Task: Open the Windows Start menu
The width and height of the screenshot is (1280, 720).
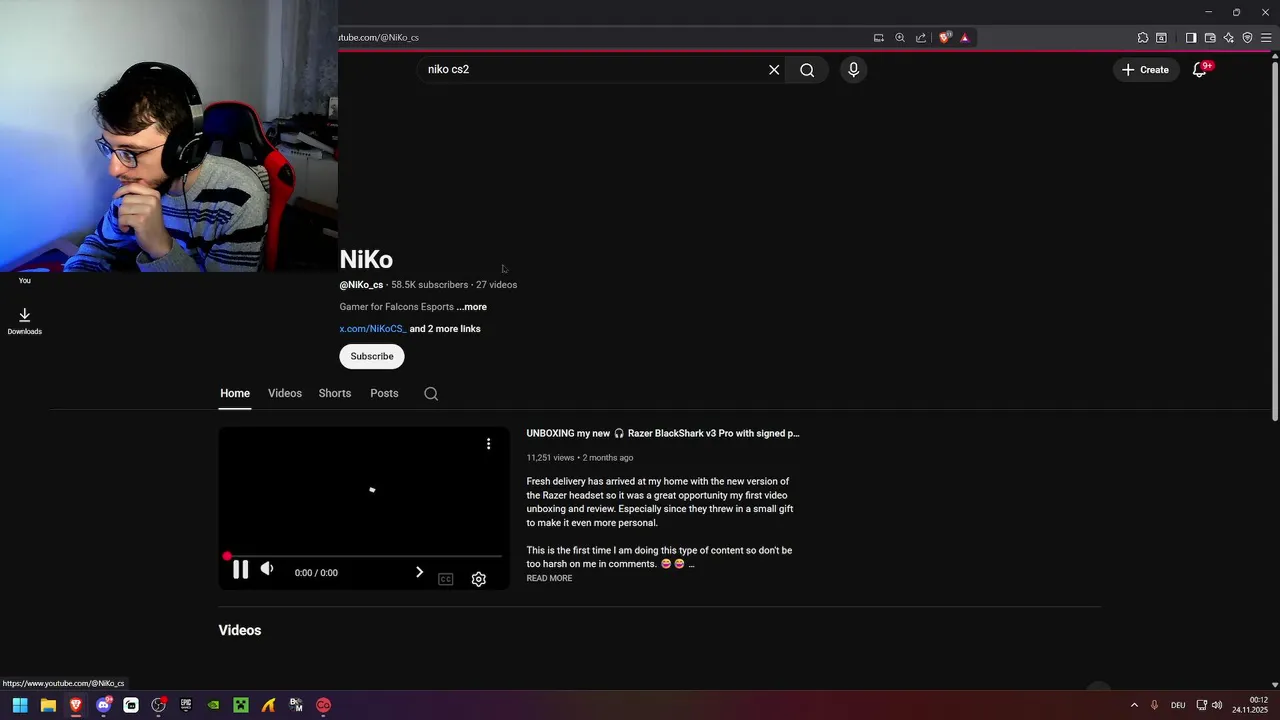Action: [x=20, y=705]
